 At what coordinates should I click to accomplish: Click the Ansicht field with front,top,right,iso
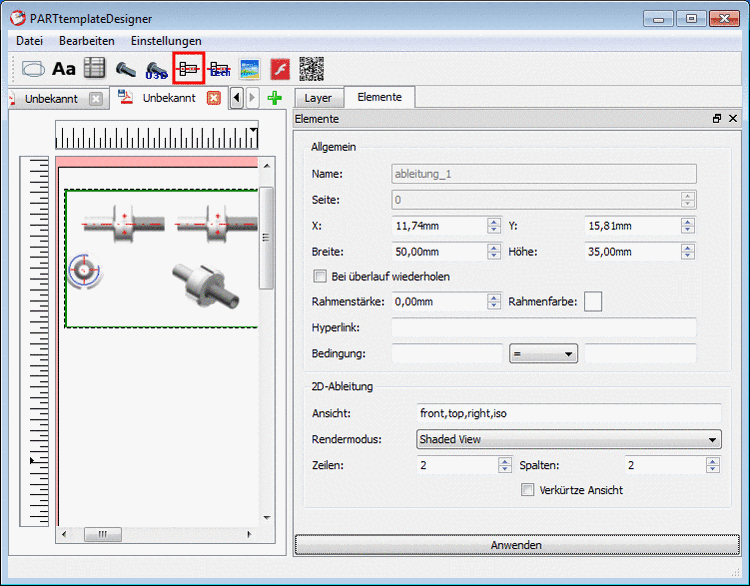(x=569, y=413)
